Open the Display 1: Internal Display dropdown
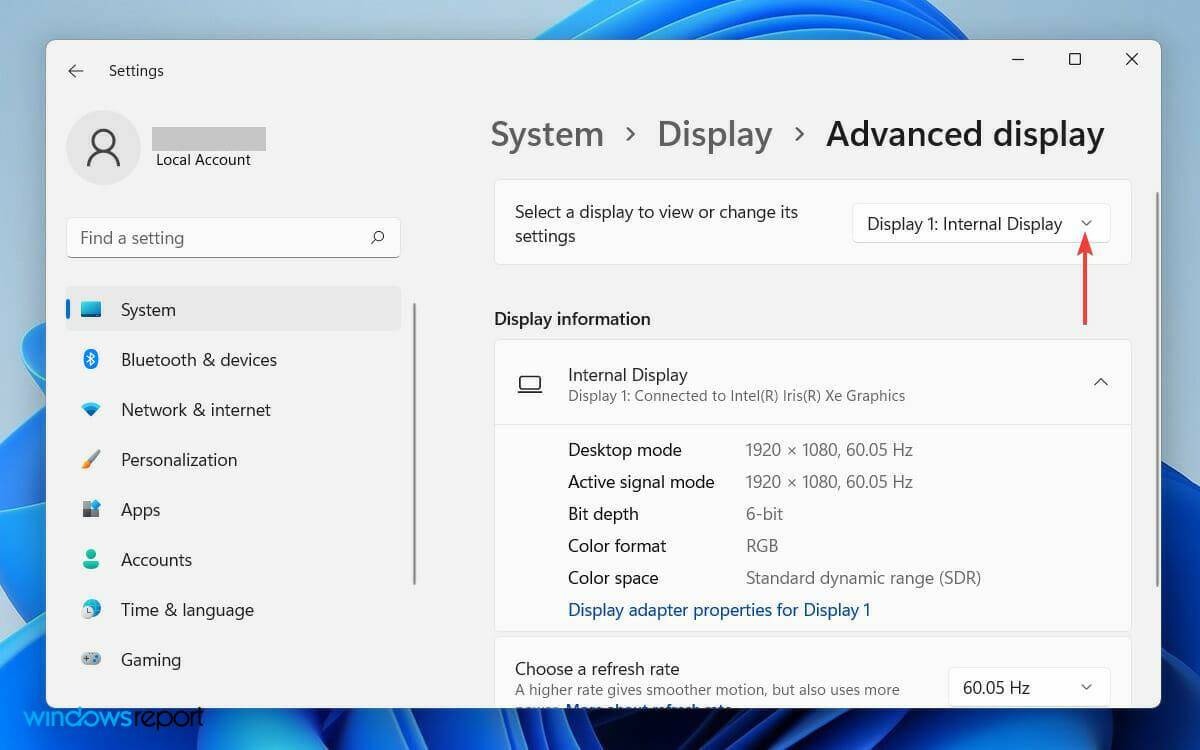The image size is (1200, 750). click(x=980, y=223)
